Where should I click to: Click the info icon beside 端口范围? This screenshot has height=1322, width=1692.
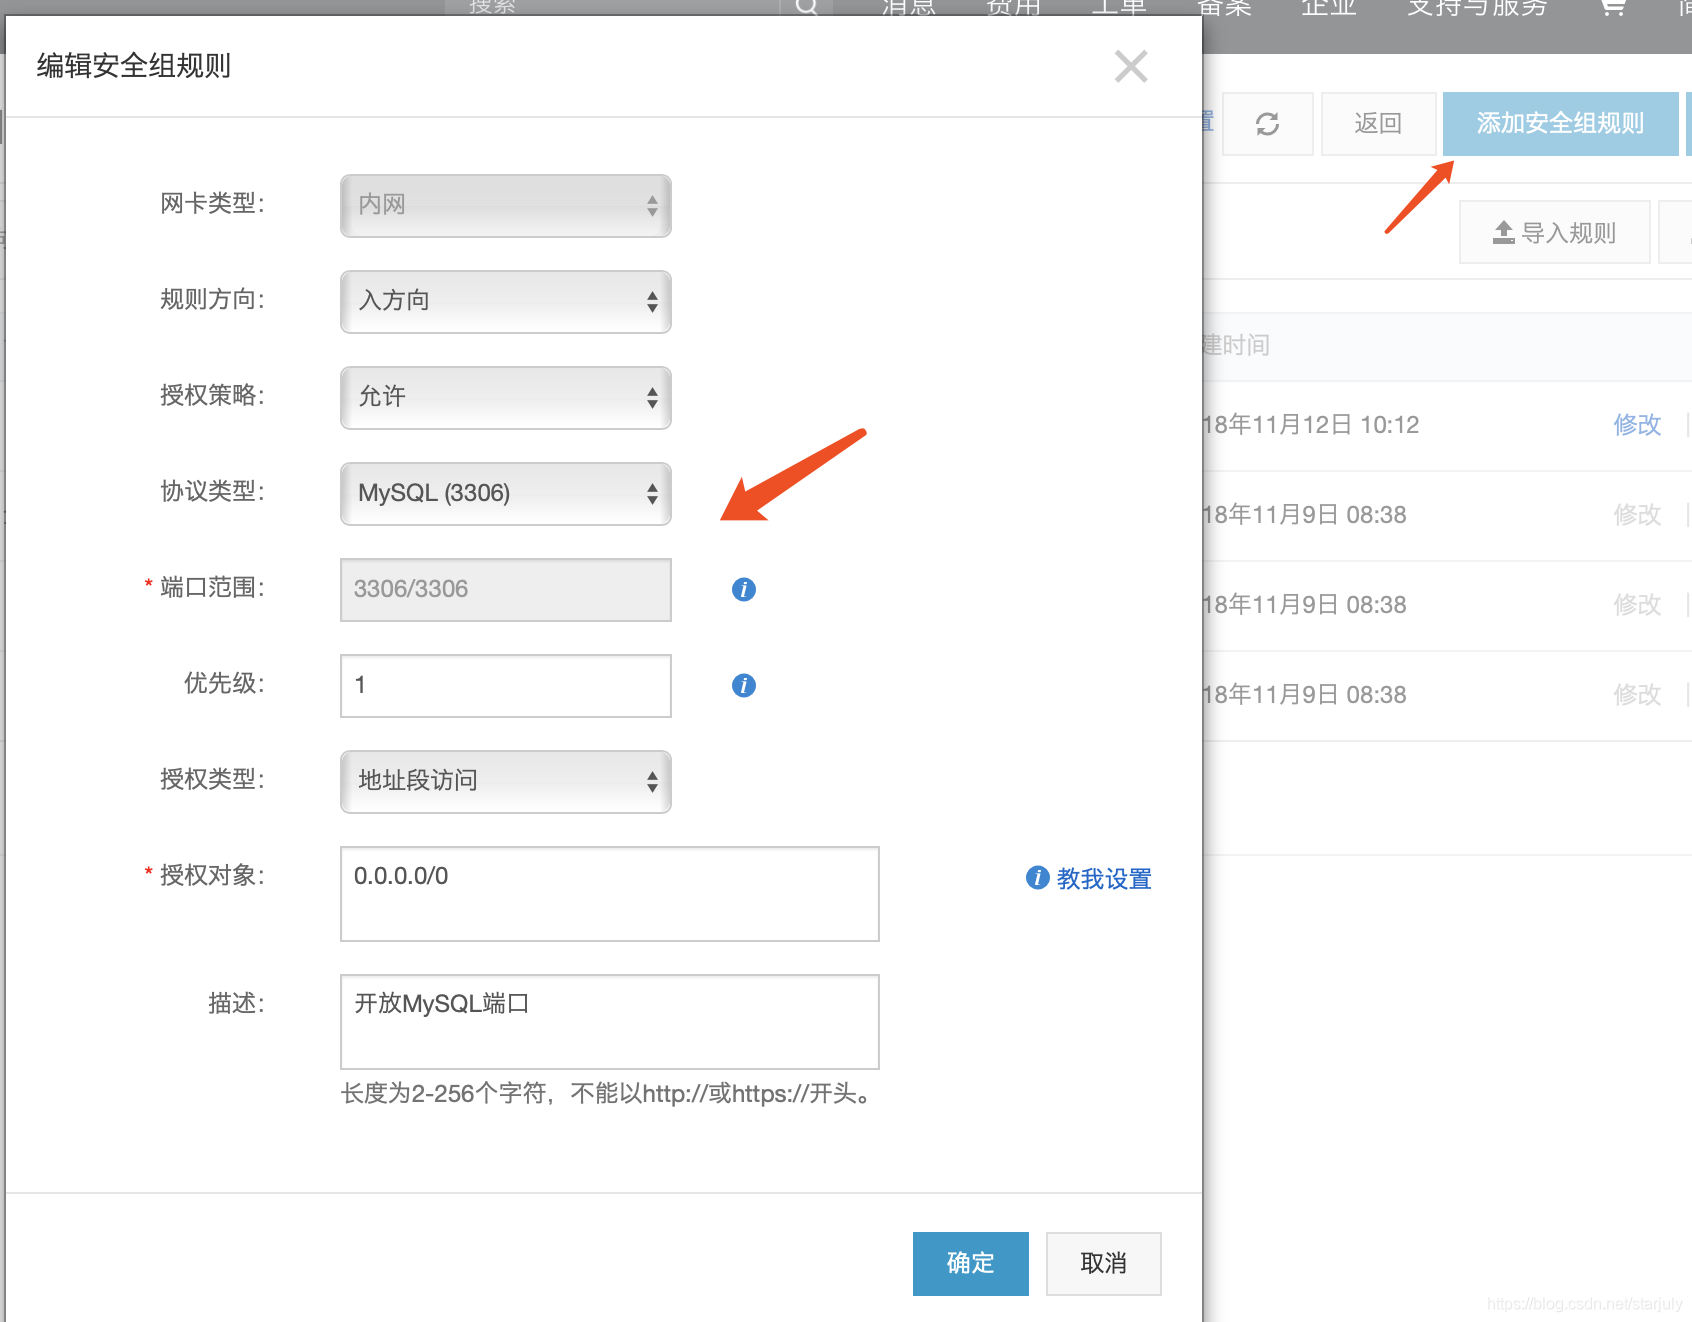[744, 590]
